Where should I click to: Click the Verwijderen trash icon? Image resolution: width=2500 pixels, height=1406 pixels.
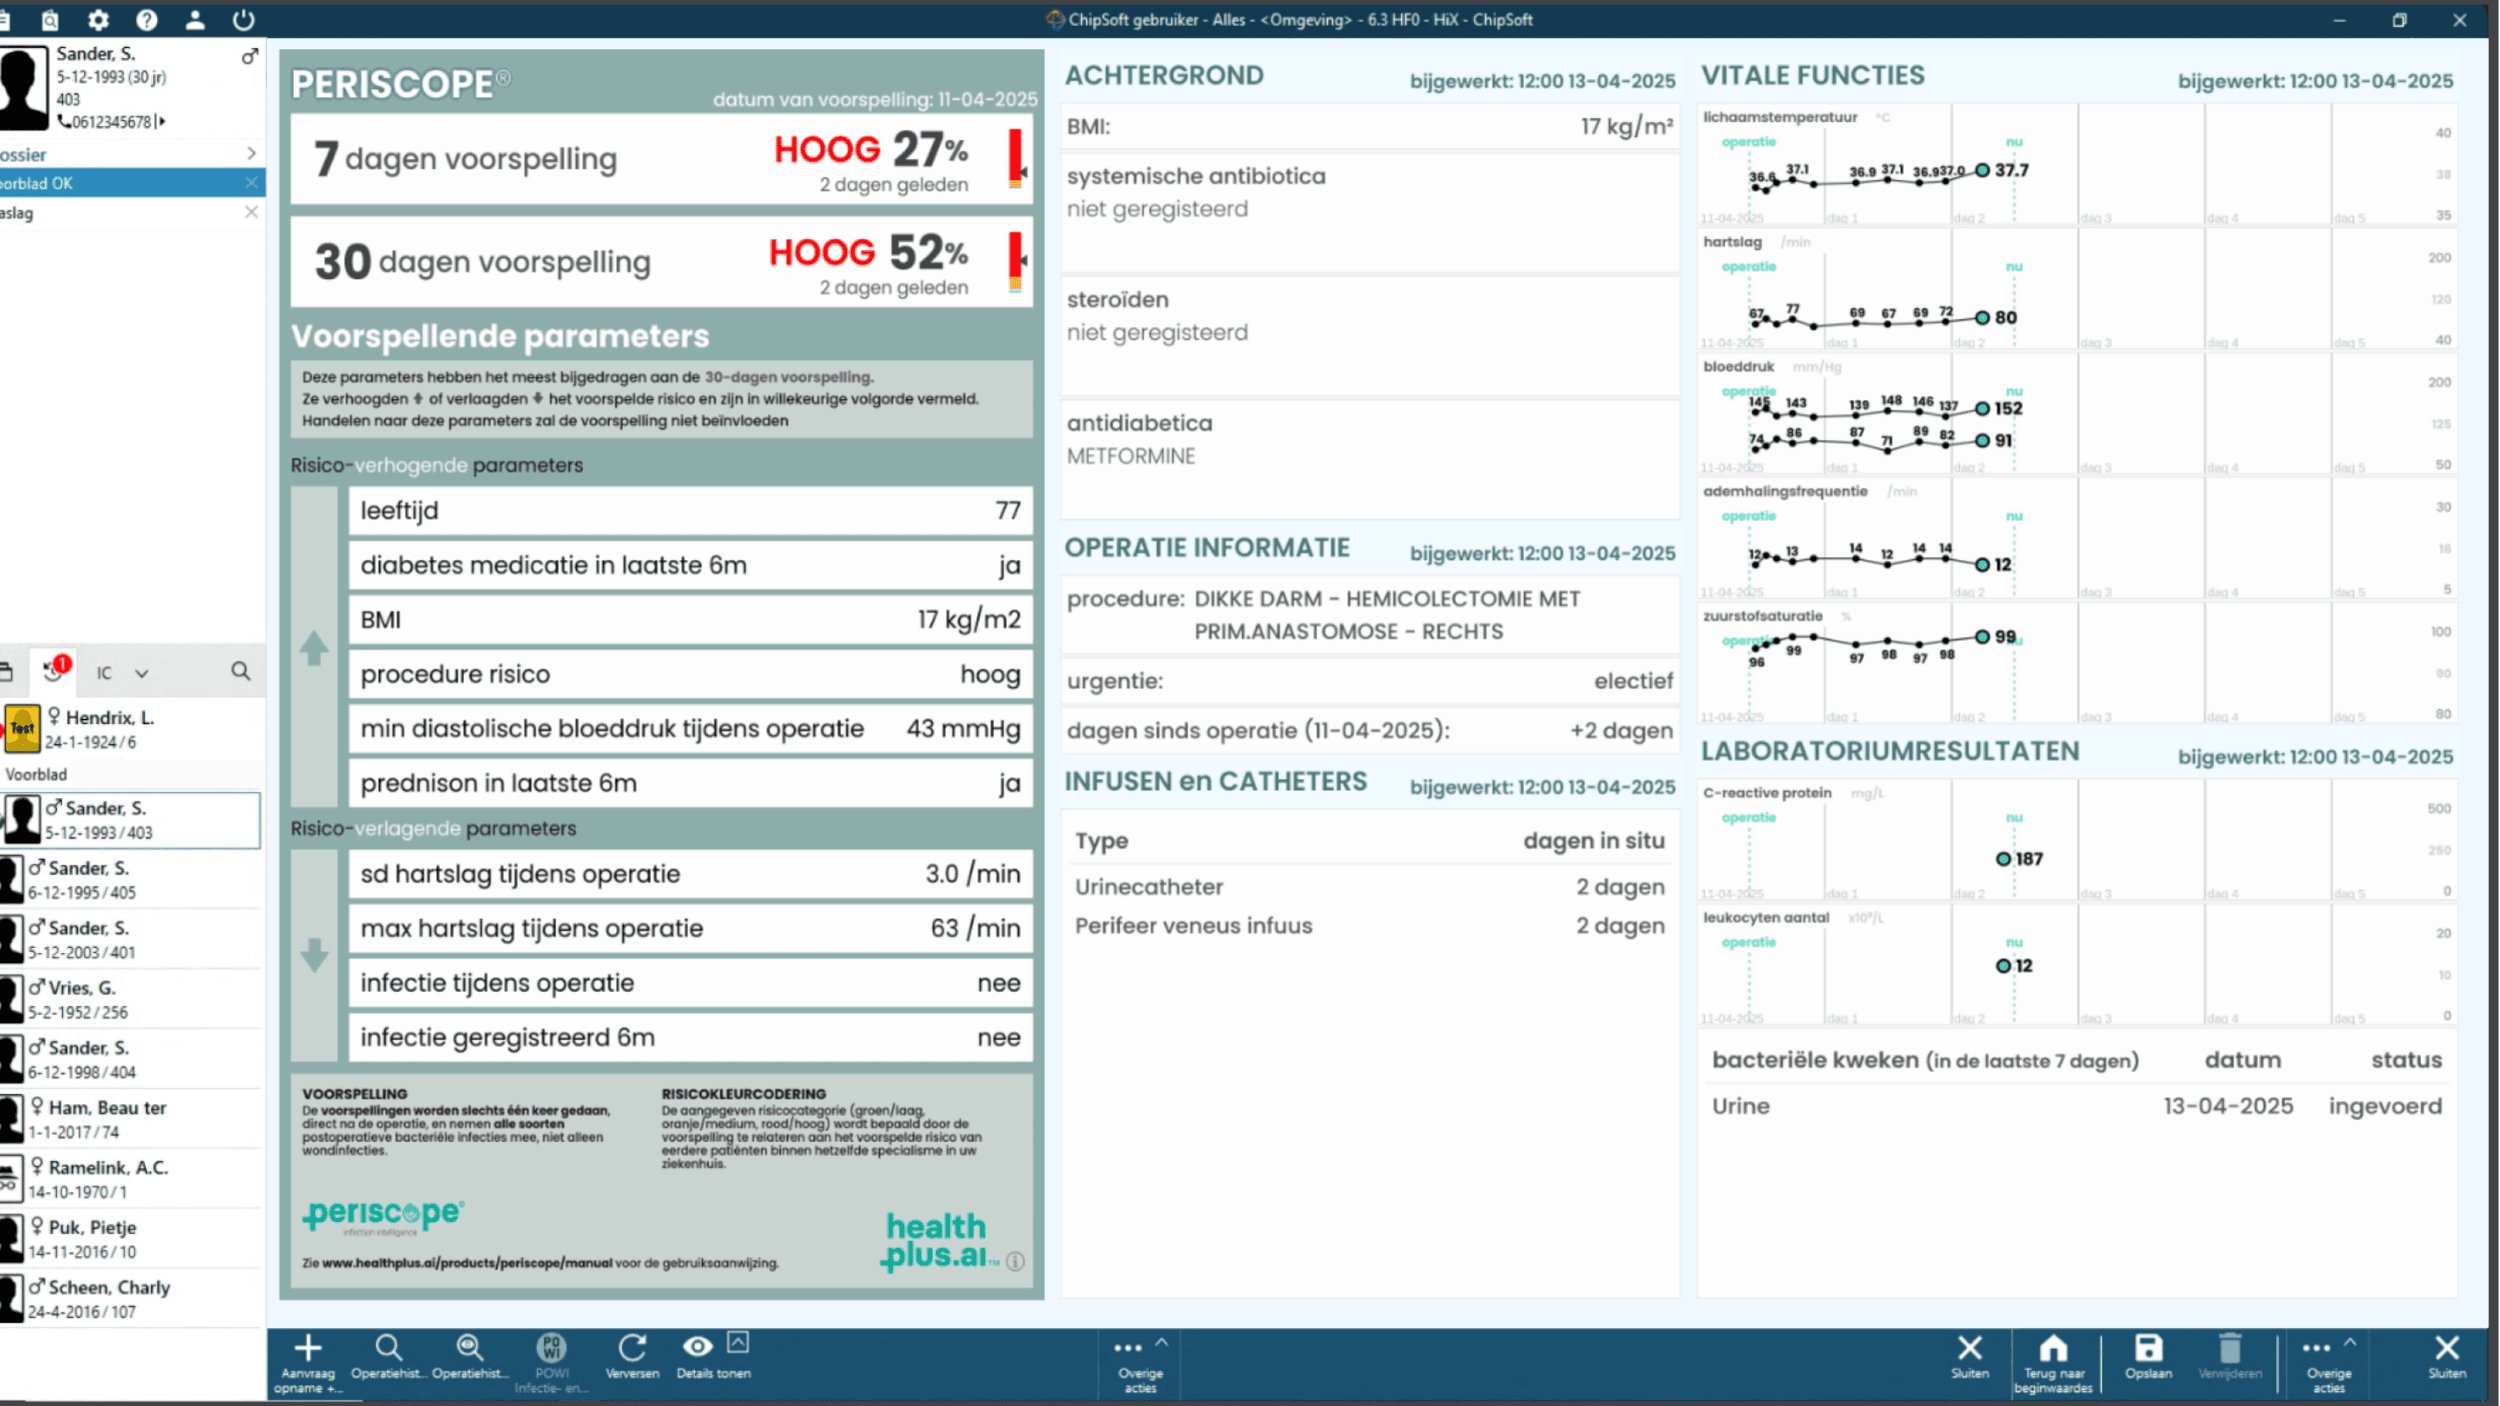[2229, 1349]
